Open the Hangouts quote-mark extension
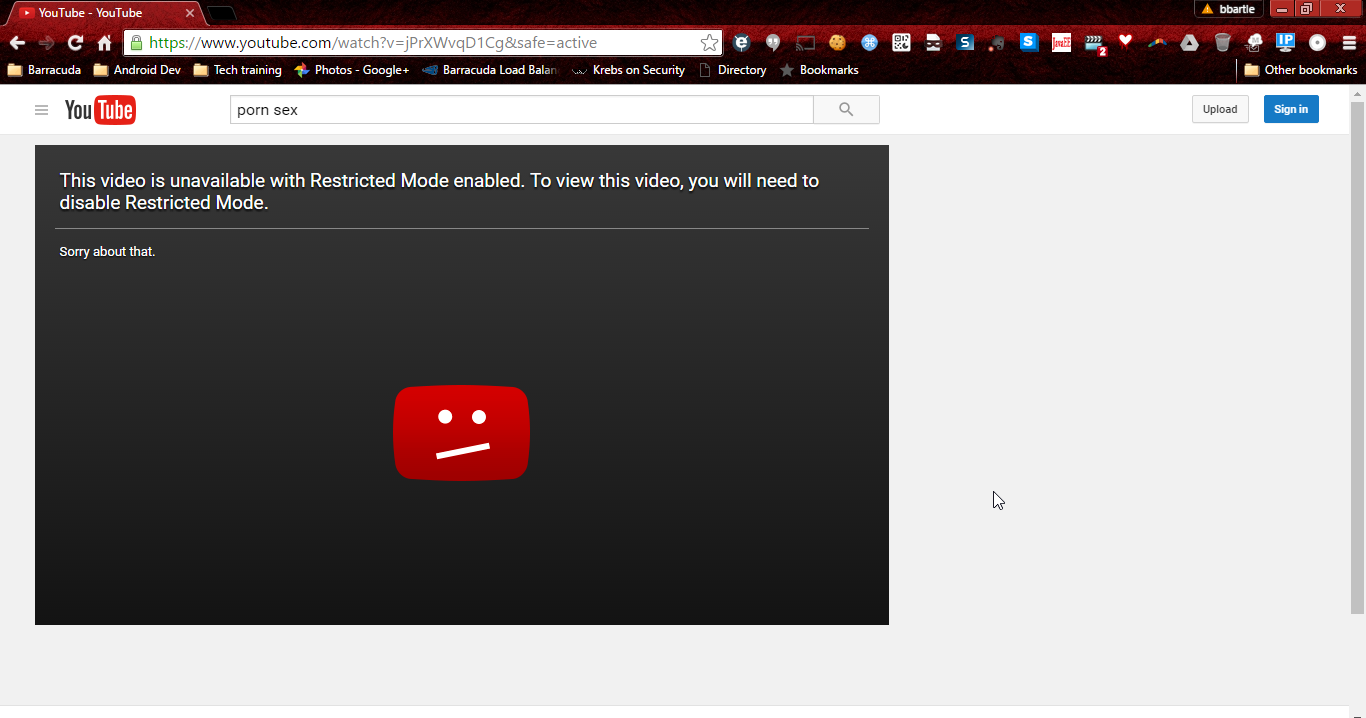1366x718 pixels. click(773, 43)
